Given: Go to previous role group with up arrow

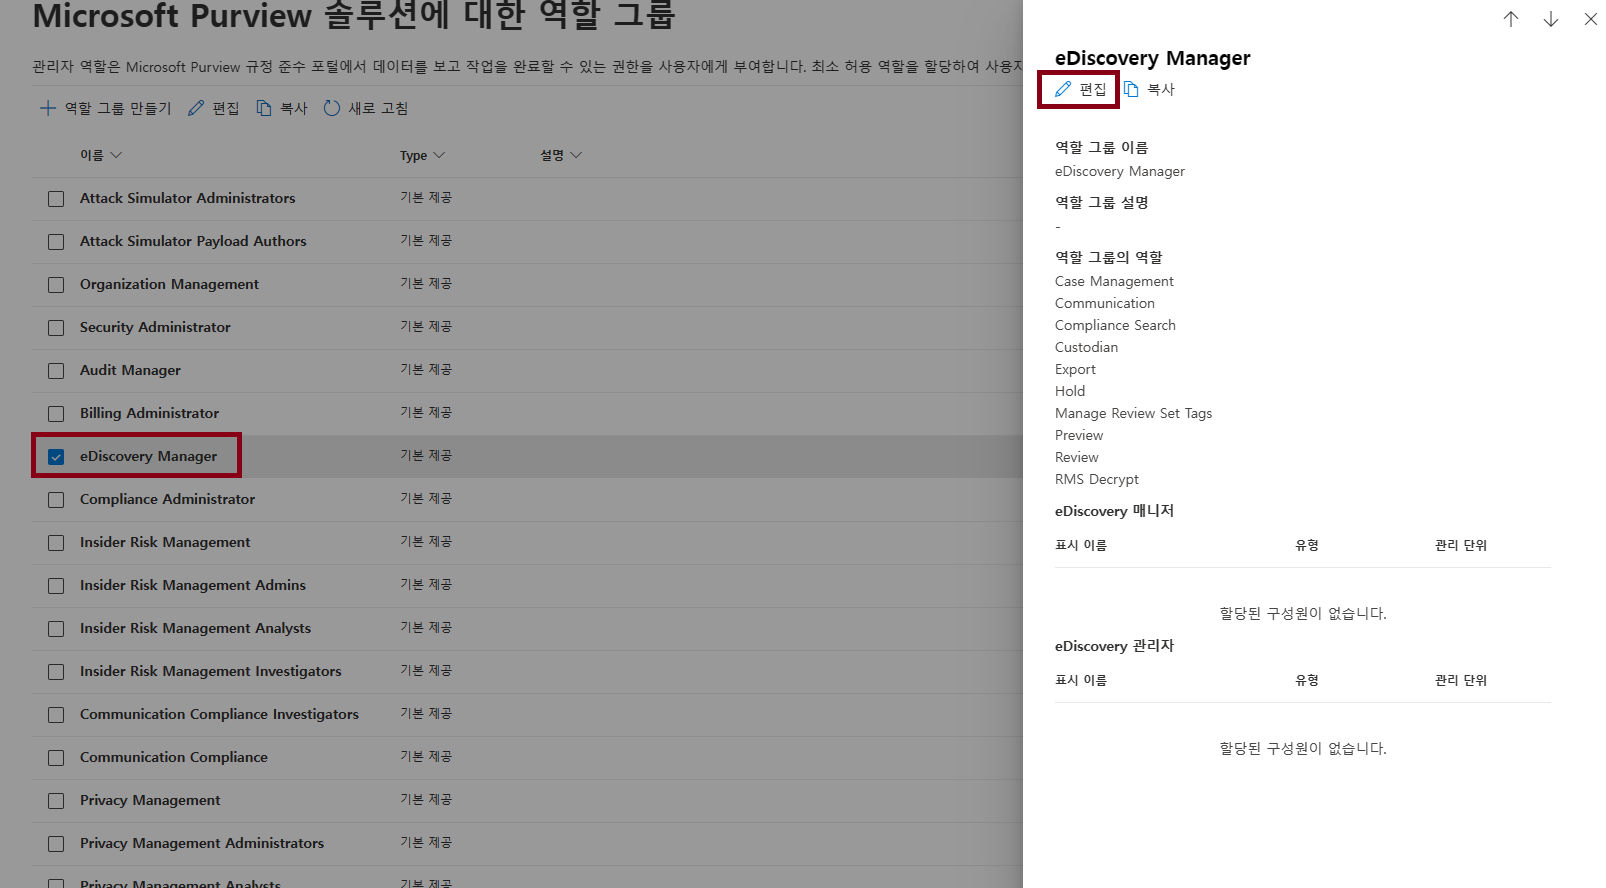Looking at the screenshot, I should (x=1511, y=19).
